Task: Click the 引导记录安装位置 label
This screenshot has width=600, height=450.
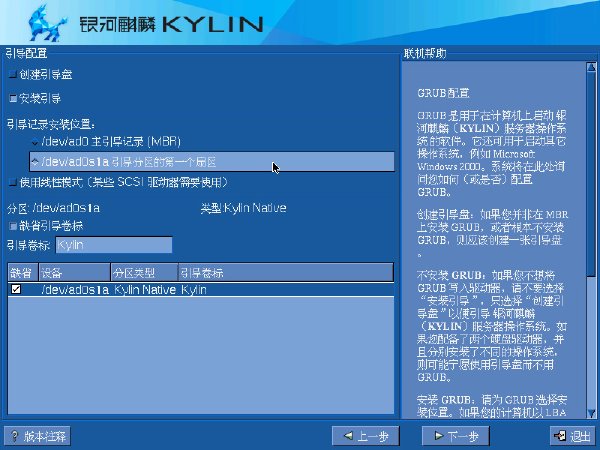Action: tap(51, 124)
